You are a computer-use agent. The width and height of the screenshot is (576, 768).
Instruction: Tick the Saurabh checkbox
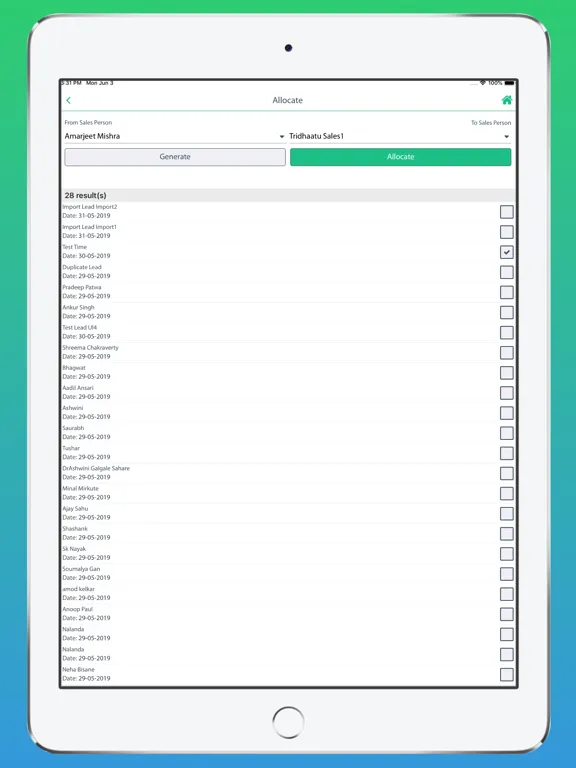pyautogui.click(x=506, y=433)
